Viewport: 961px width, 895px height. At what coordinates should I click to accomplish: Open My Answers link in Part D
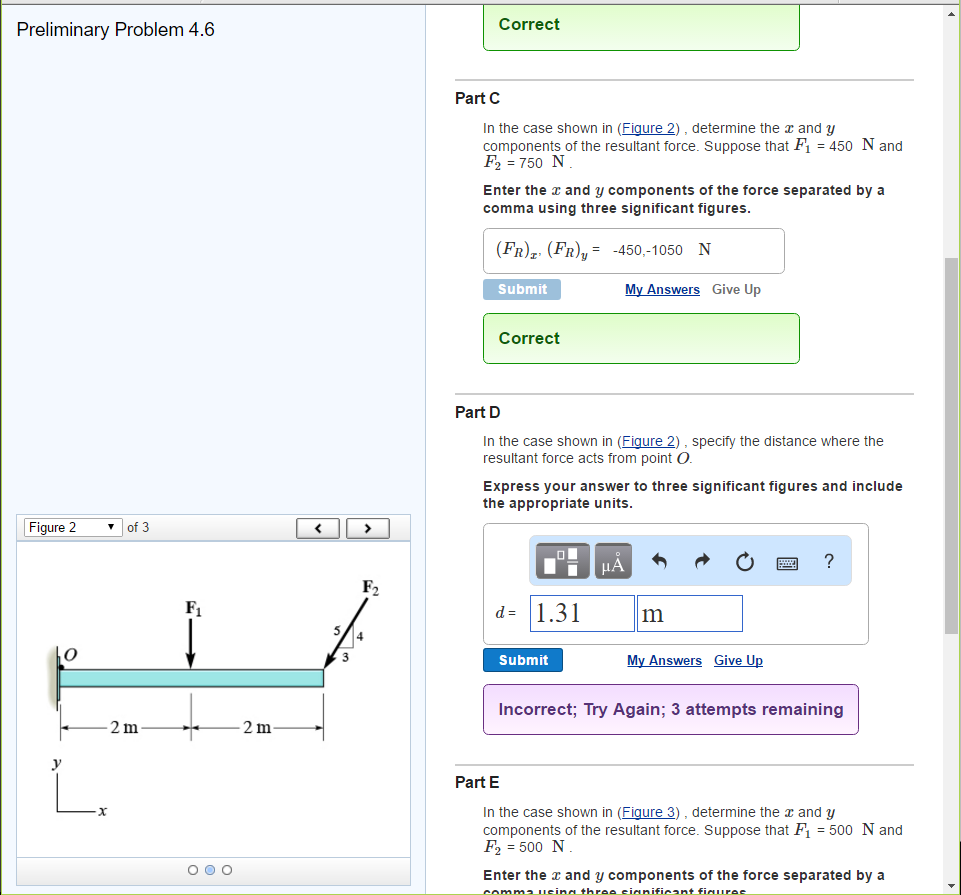point(664,660)
